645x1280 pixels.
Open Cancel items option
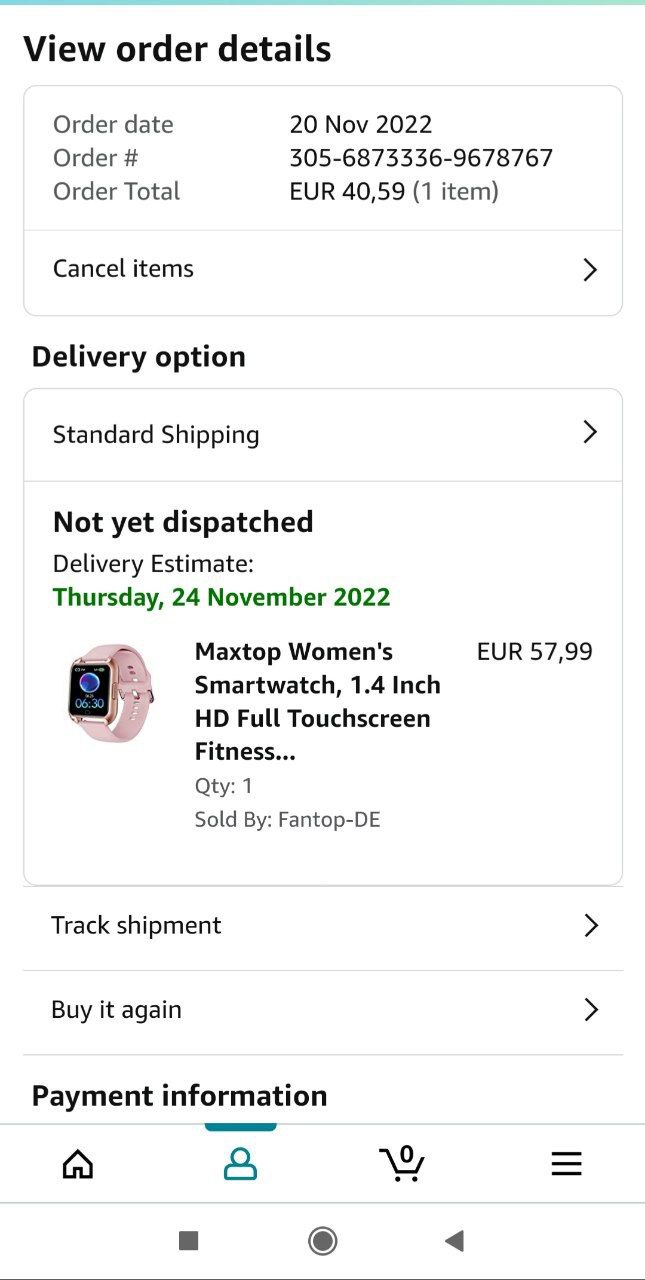[123, 269]
